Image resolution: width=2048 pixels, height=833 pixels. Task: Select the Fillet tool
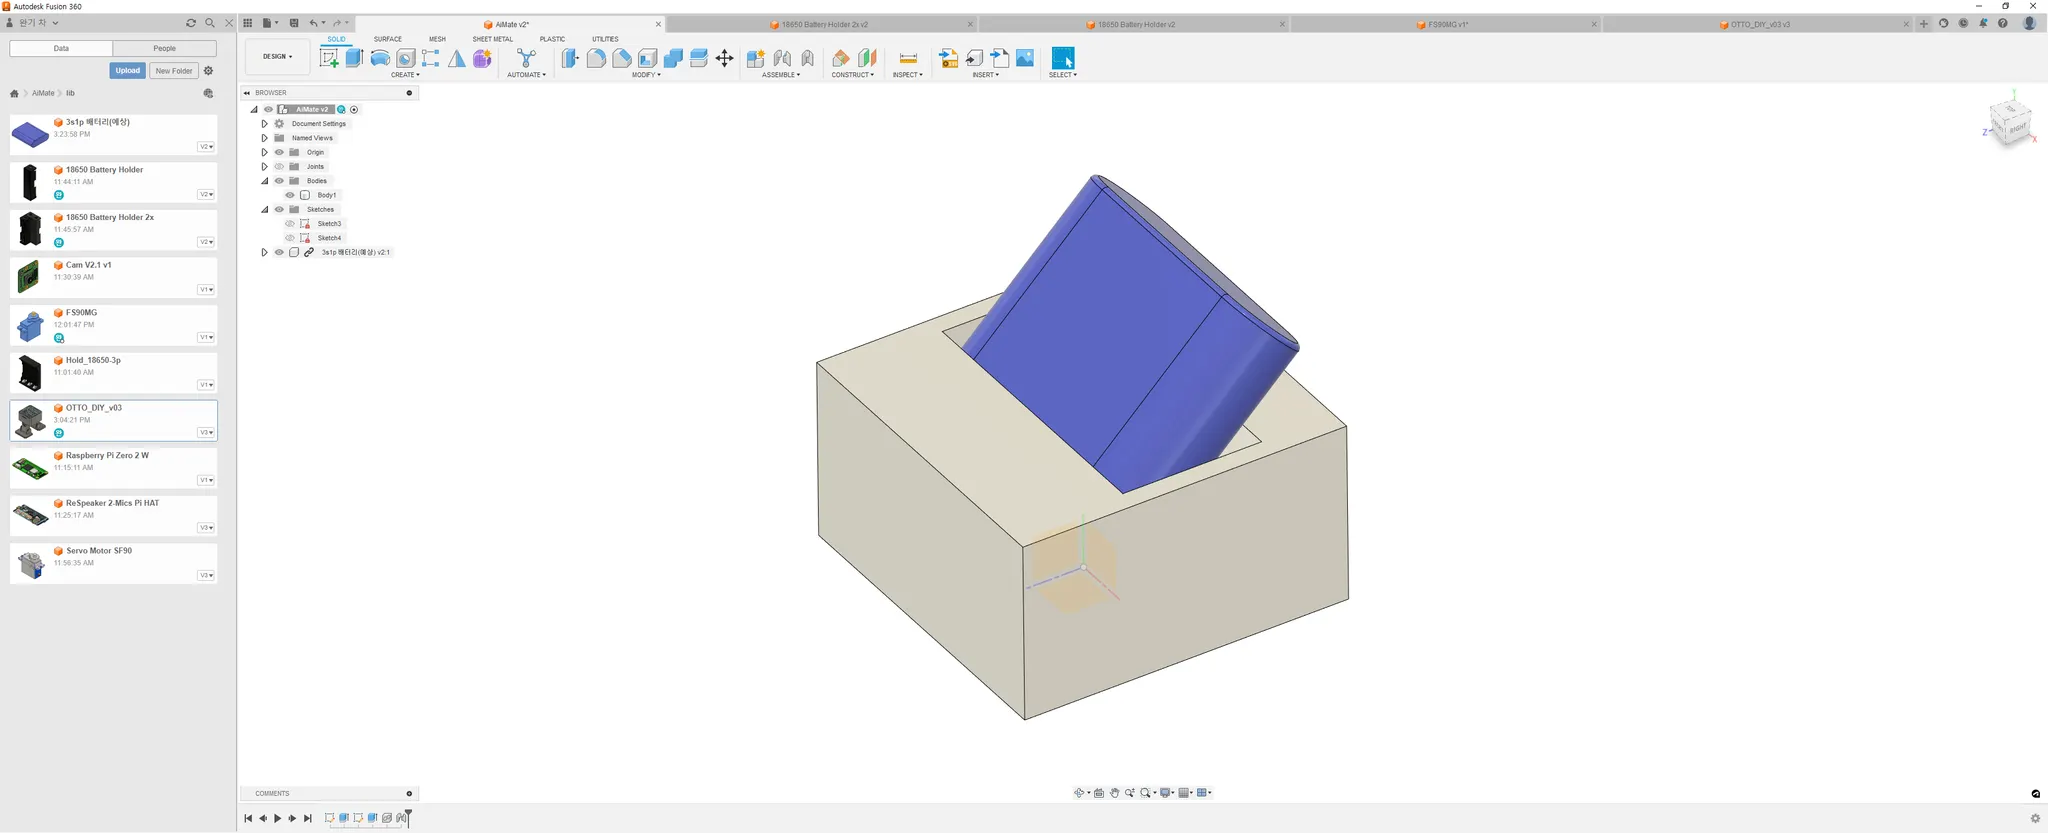tap(596, 59)
